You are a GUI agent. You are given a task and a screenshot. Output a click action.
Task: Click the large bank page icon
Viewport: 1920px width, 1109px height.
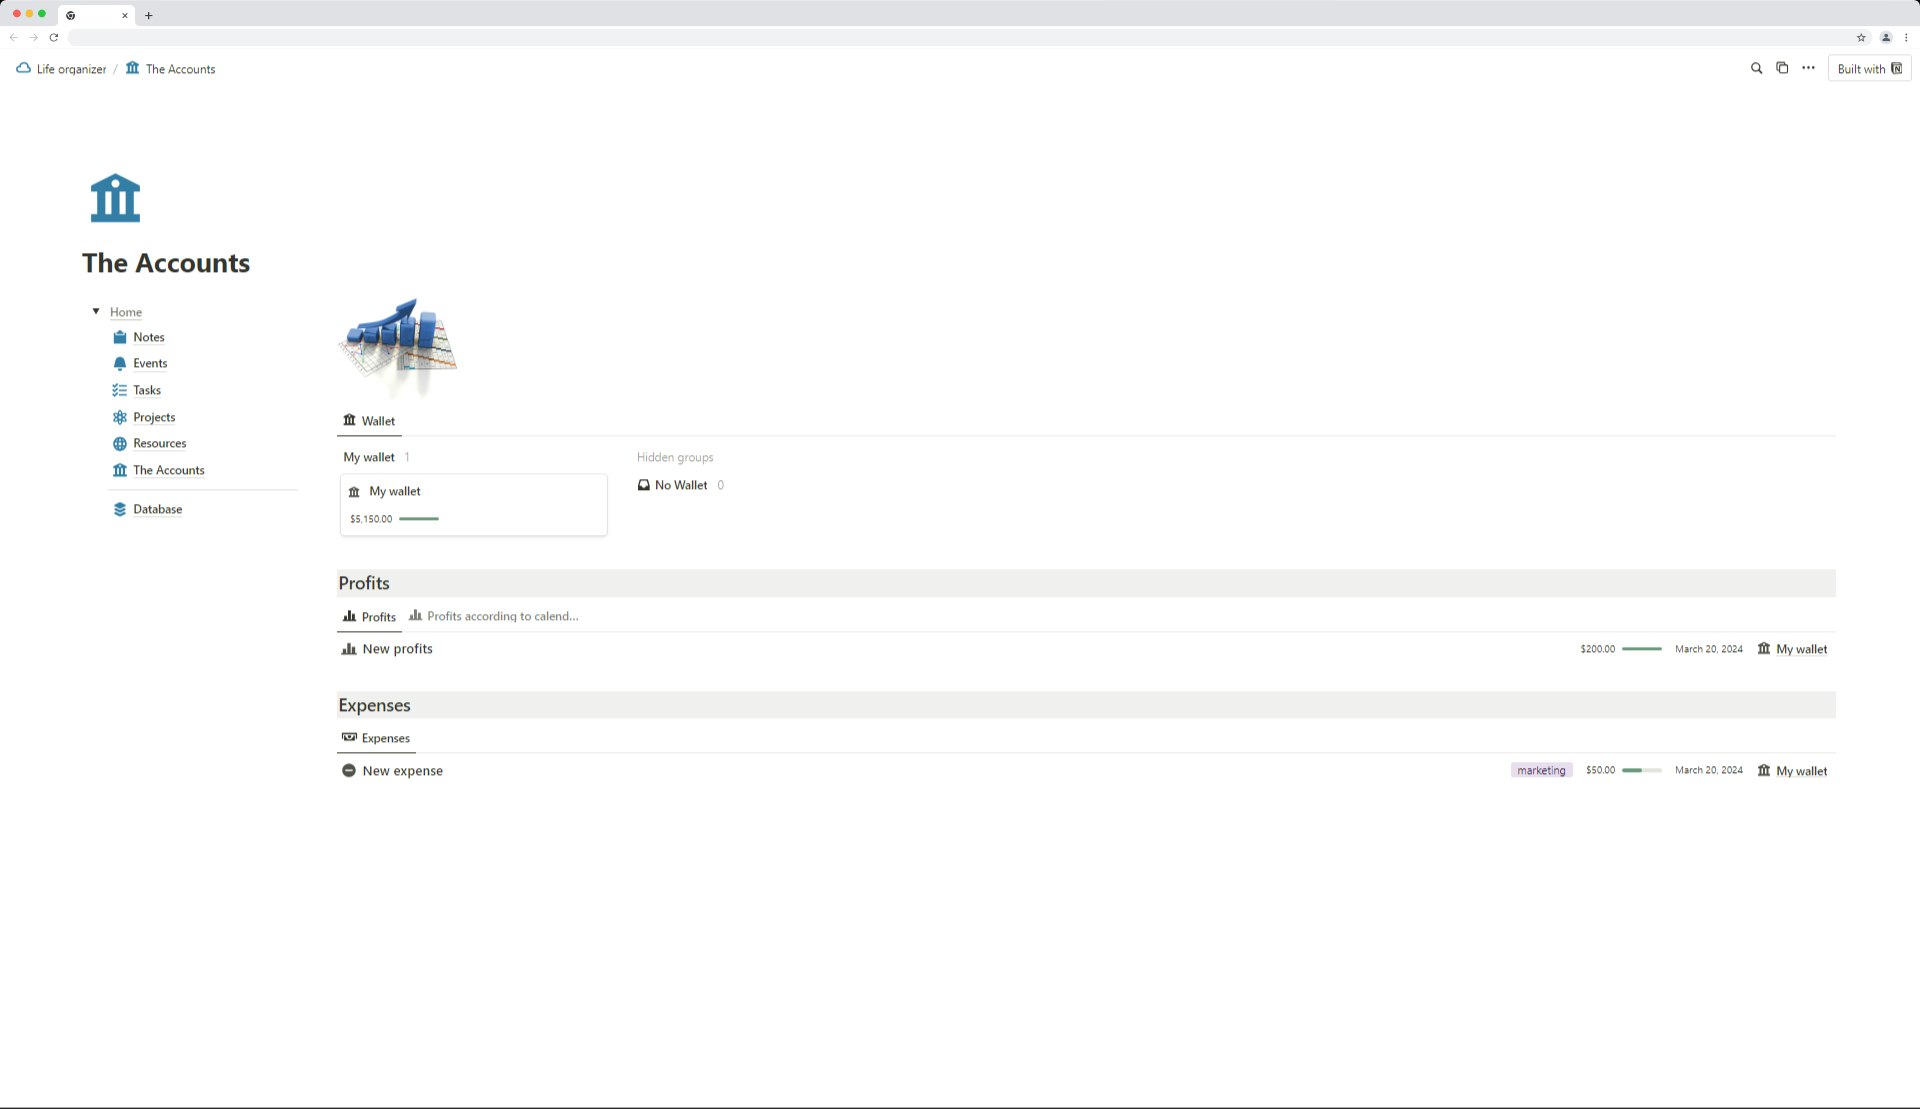(x=115, y=198)
